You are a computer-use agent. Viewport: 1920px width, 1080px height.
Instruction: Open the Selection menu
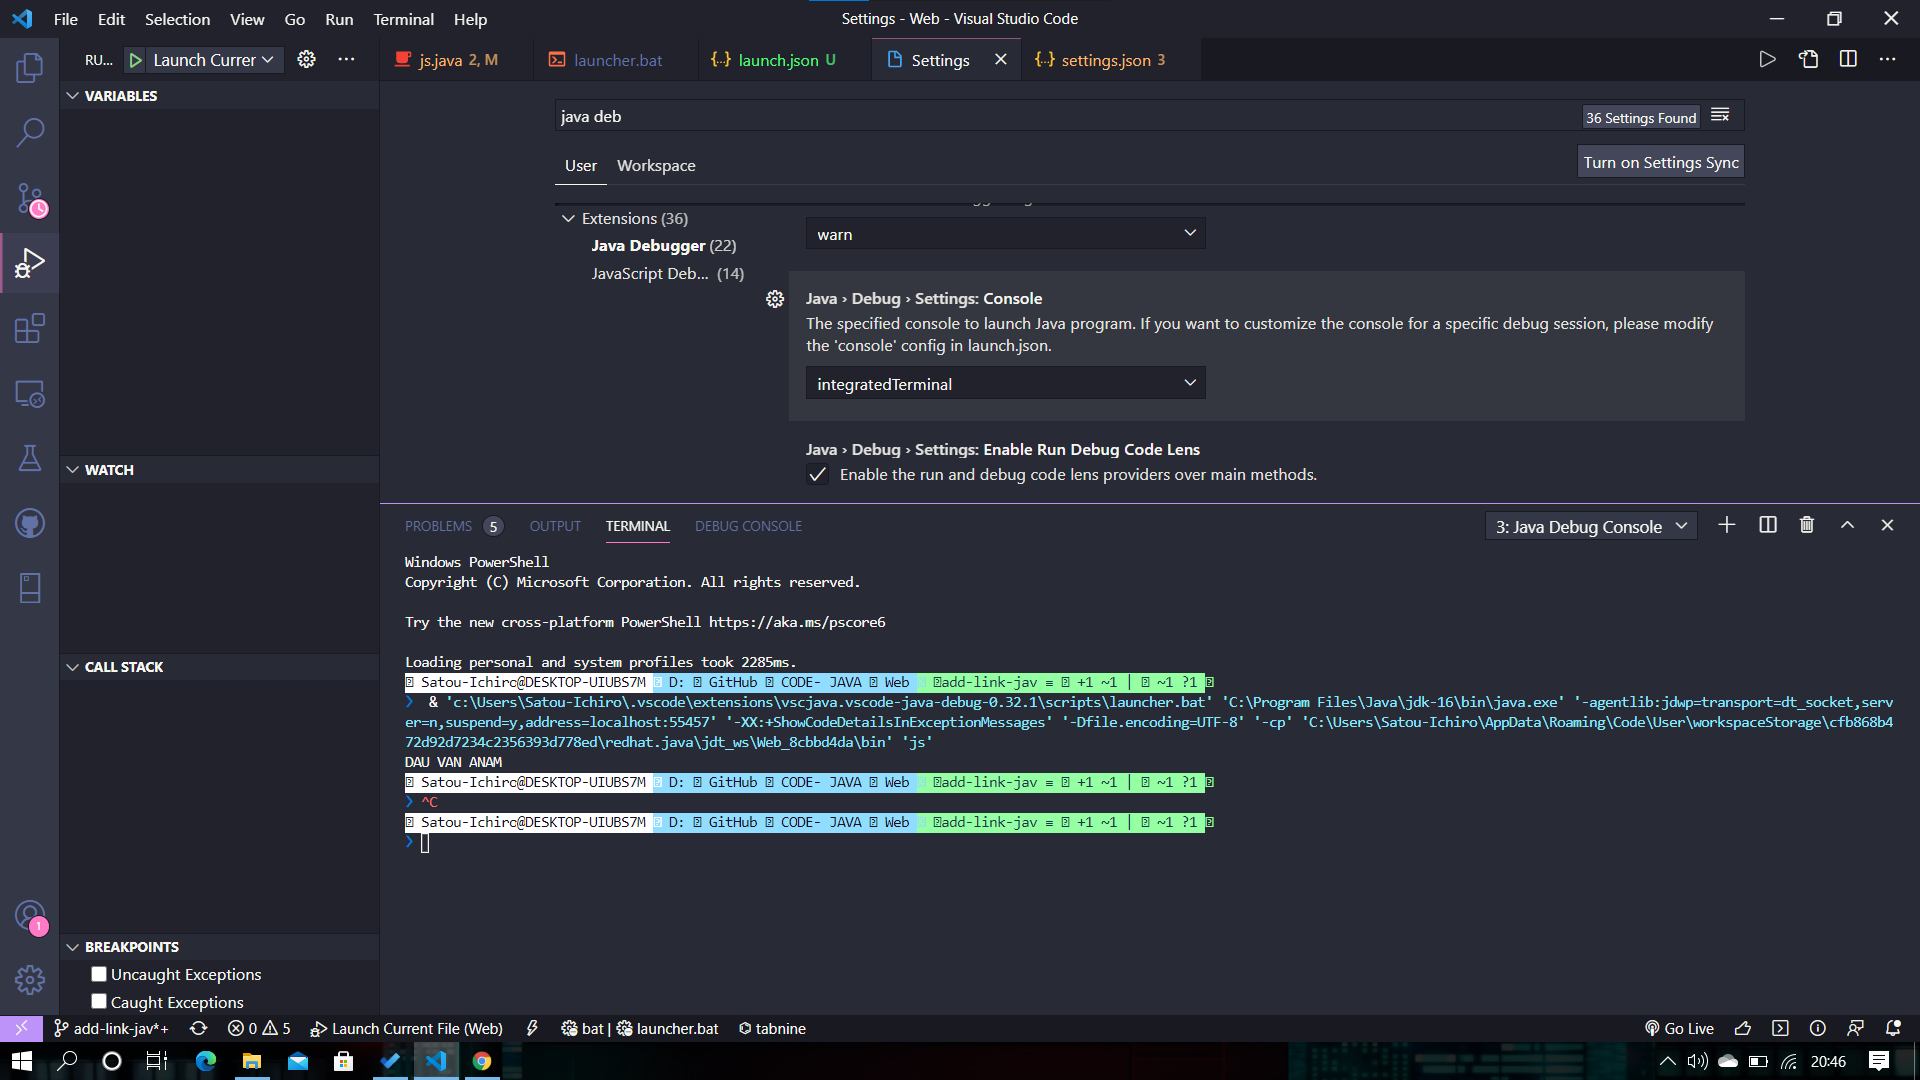coord(177,19)
